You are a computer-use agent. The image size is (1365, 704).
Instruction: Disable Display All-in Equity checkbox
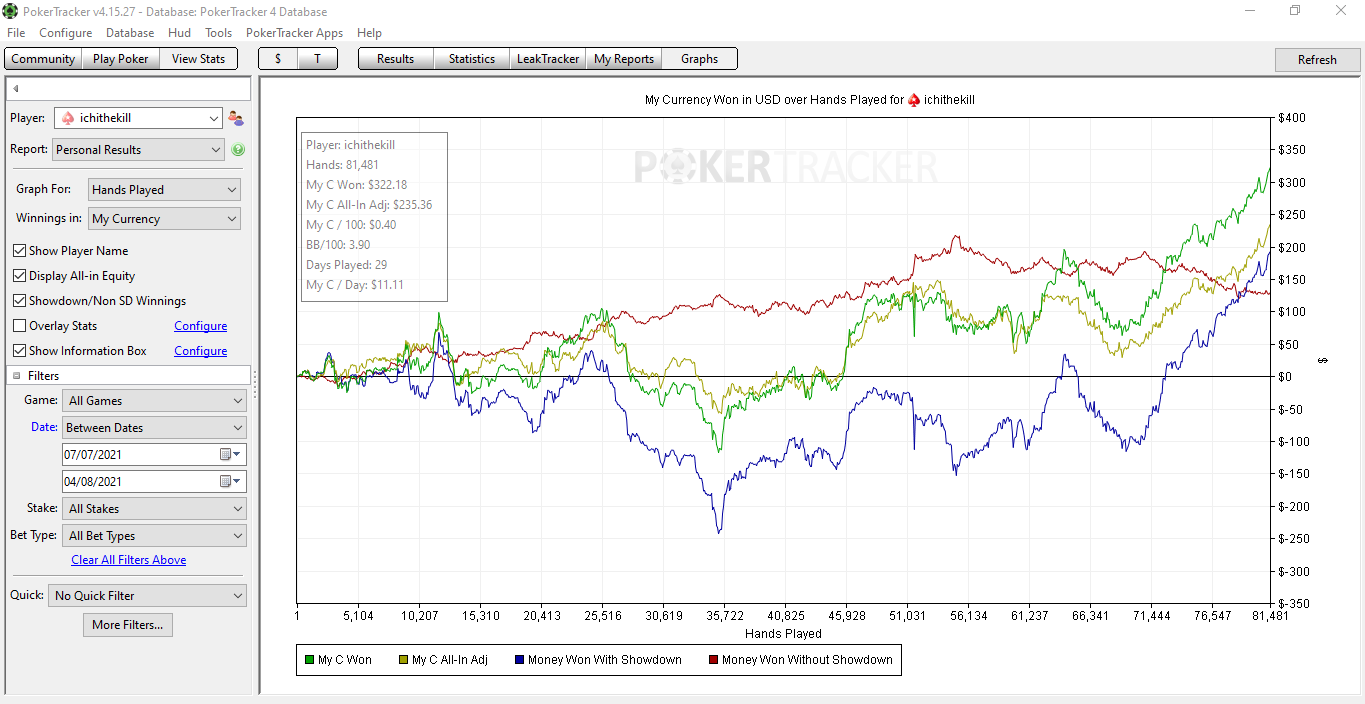click(x=19, y=276)
